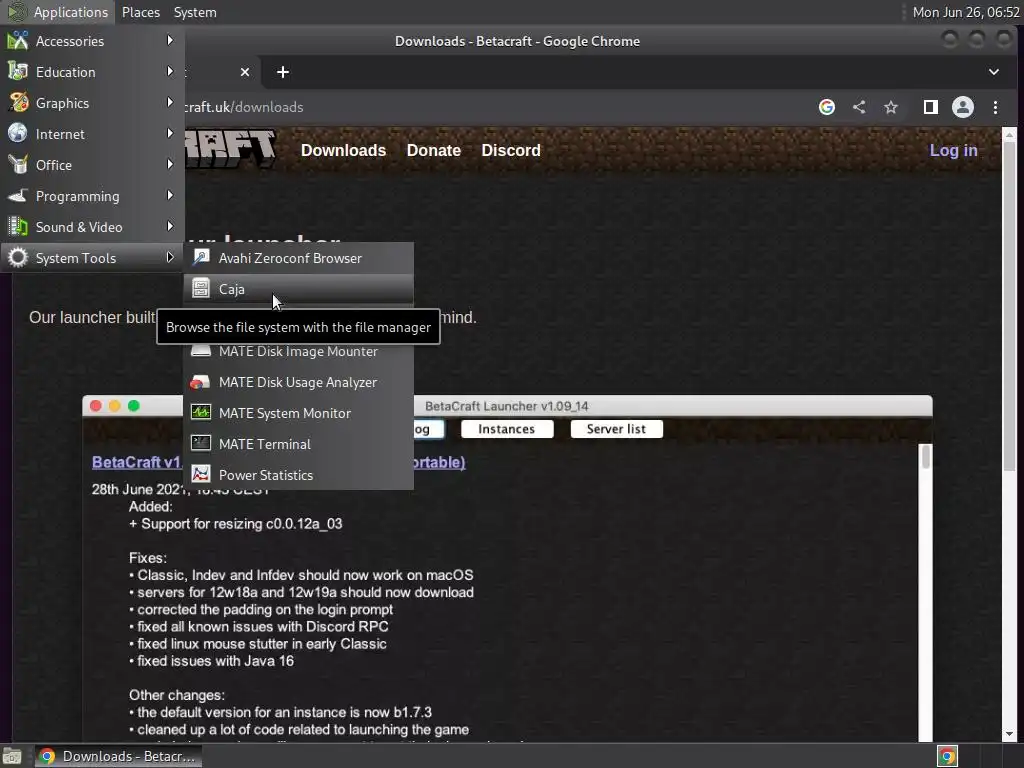1024x768 pixels.
Task: Launch MATE Disk Image Mounter
Action: [x=298, y=351]
